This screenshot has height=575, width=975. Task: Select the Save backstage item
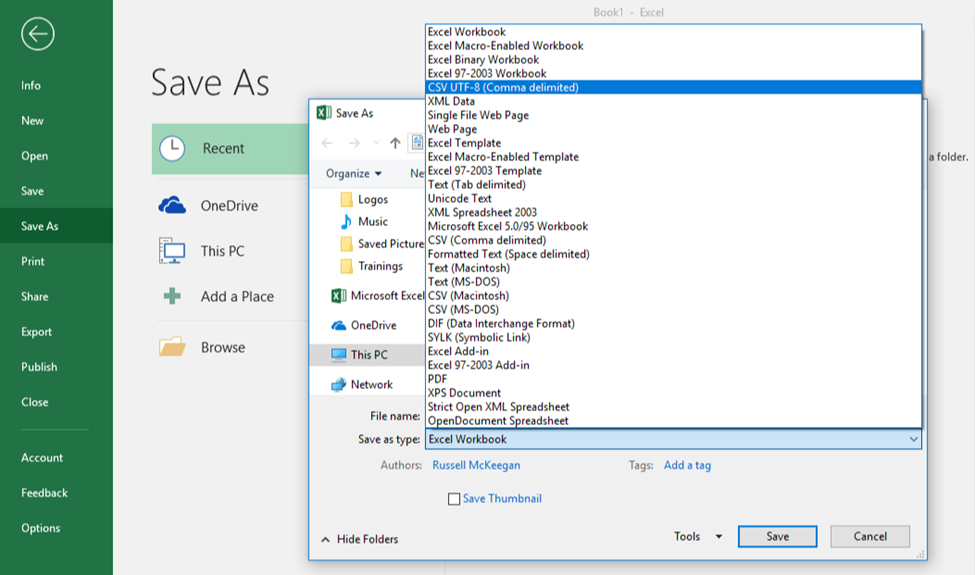click(x=56, y=191)
